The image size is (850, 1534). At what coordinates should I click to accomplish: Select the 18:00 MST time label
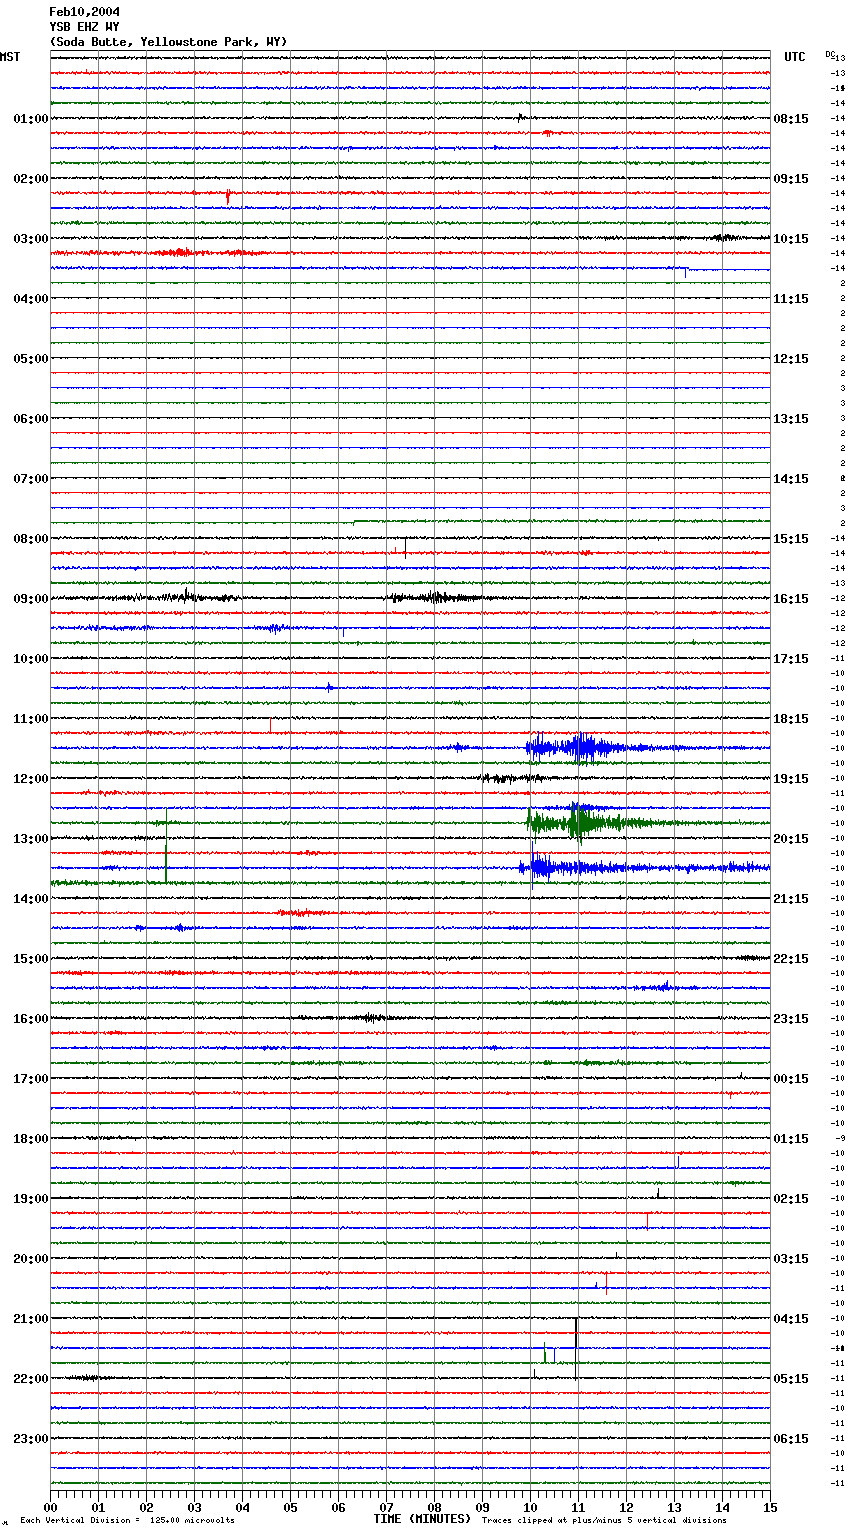point(31,1139)
